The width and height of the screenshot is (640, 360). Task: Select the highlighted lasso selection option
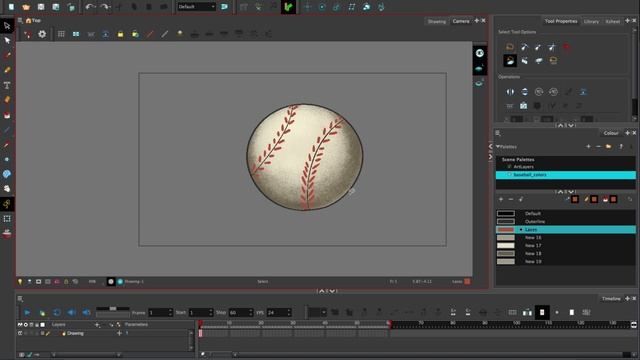coord(510,61)
